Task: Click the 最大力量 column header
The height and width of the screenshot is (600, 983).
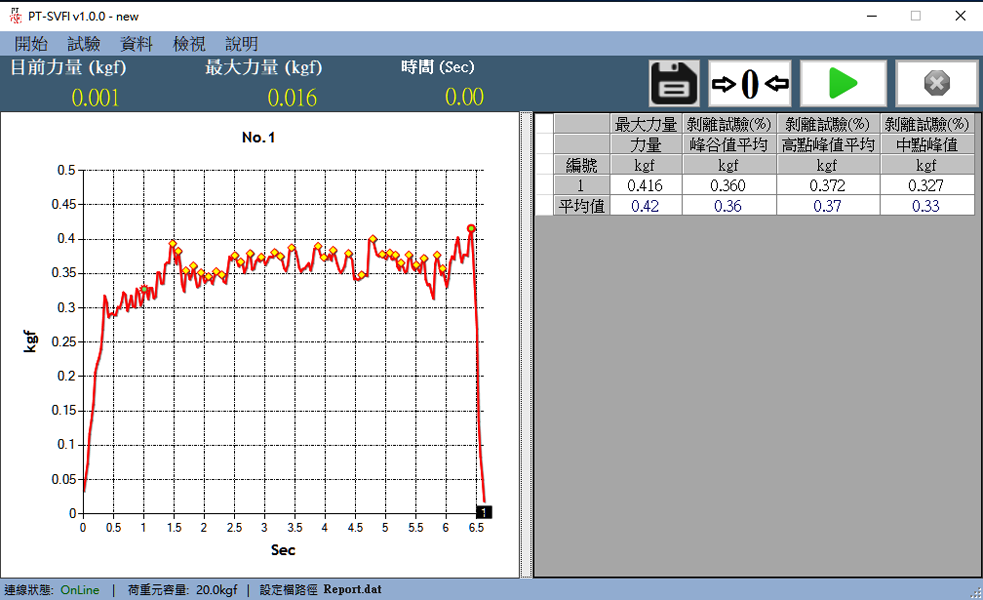Action: pos(646,125)
